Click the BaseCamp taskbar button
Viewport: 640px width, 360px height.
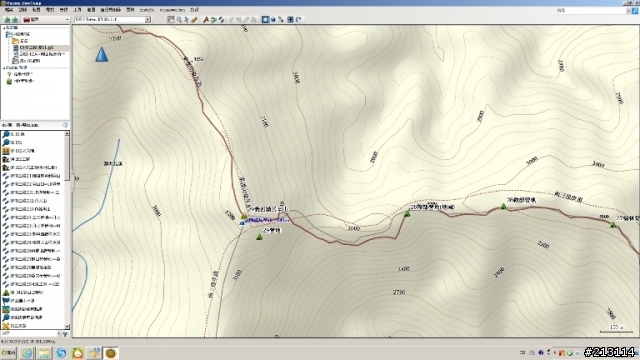click(x=111, y=353)
